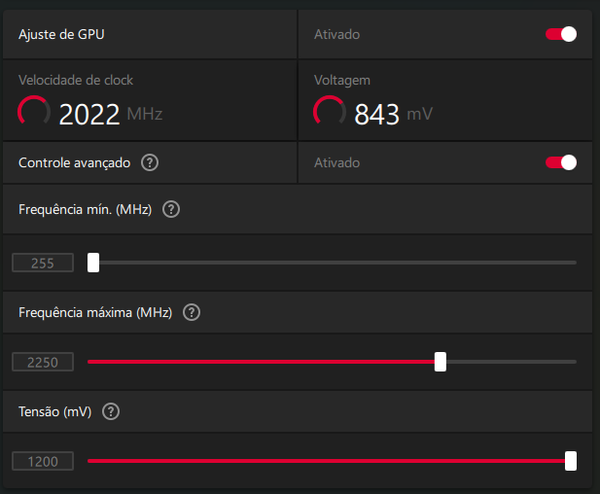The height and width of the screenshot is (494, 600).
Task: Click the max frequency input showing 2250
Action: pyautogui.click(x=43, y=362)
